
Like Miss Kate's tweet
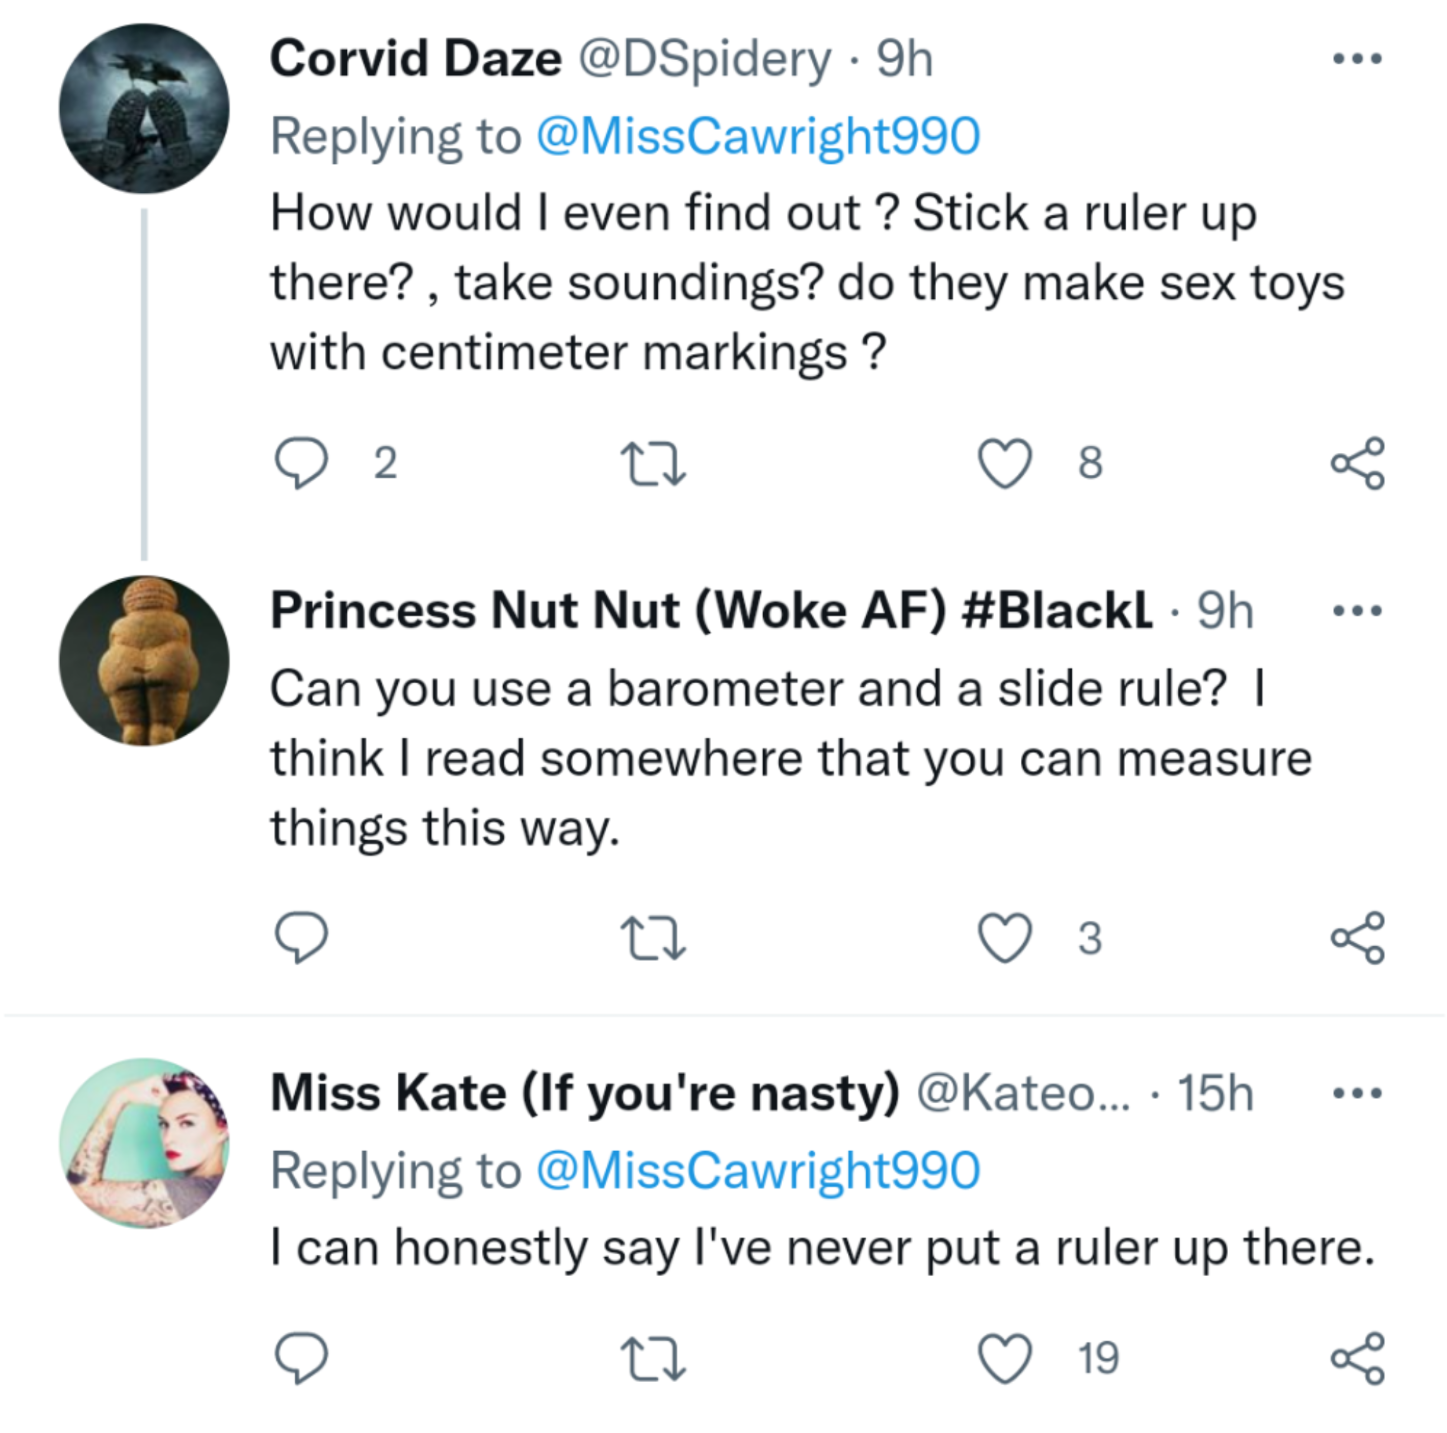pyautogui.click(x=1004, y=1358)
